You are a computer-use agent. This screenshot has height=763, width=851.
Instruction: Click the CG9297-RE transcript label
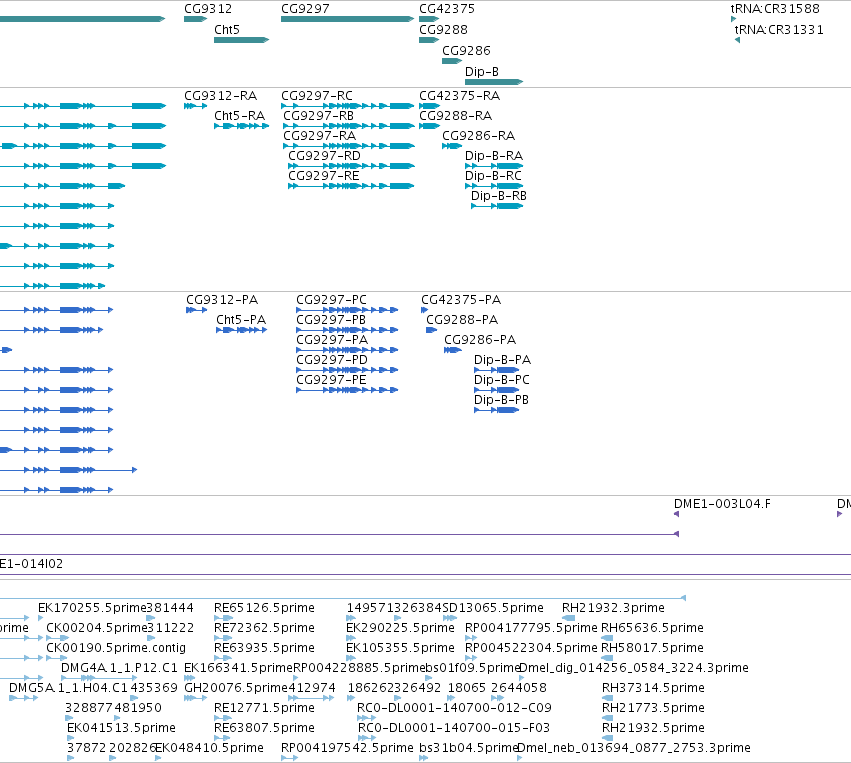pos(324,176)
